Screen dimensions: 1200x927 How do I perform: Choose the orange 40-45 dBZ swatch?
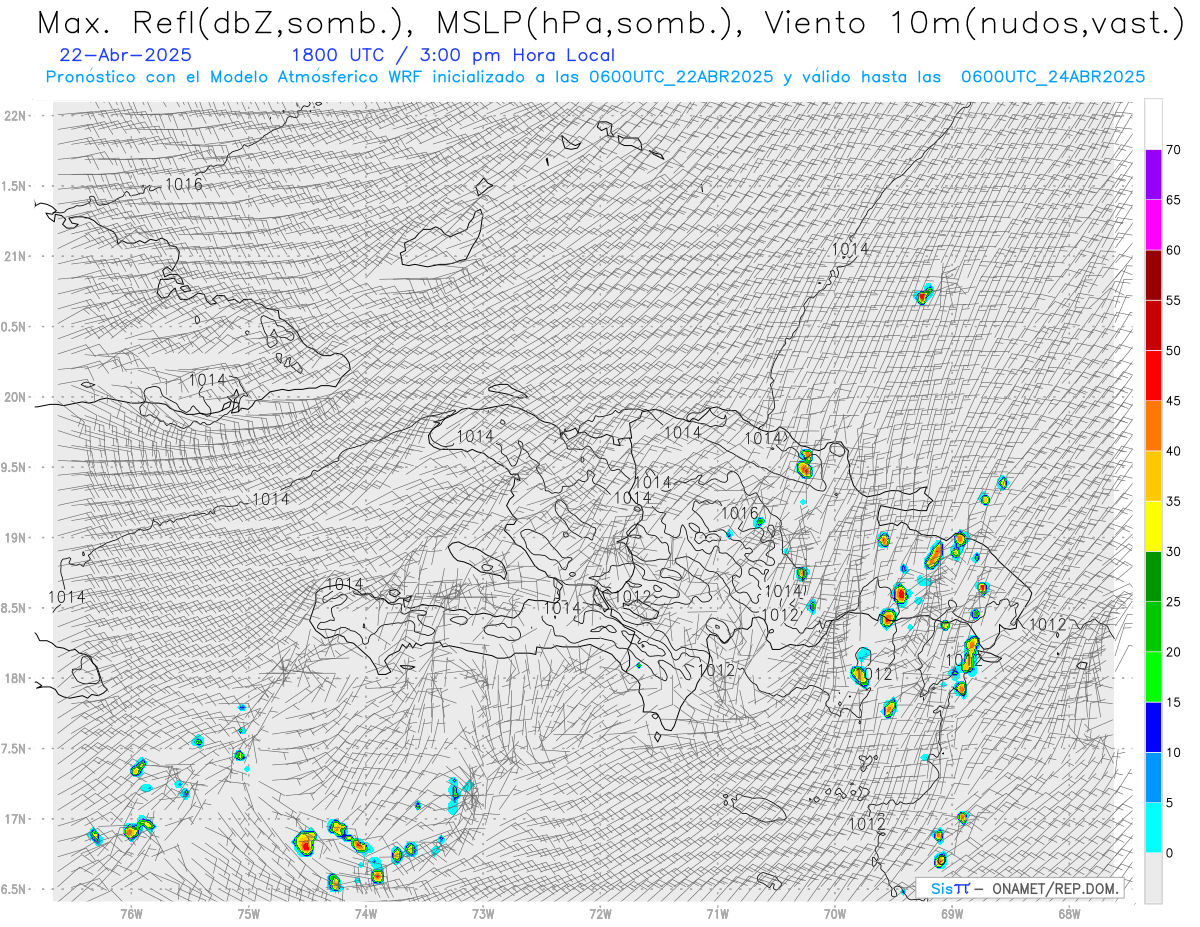click(1153, 426)
